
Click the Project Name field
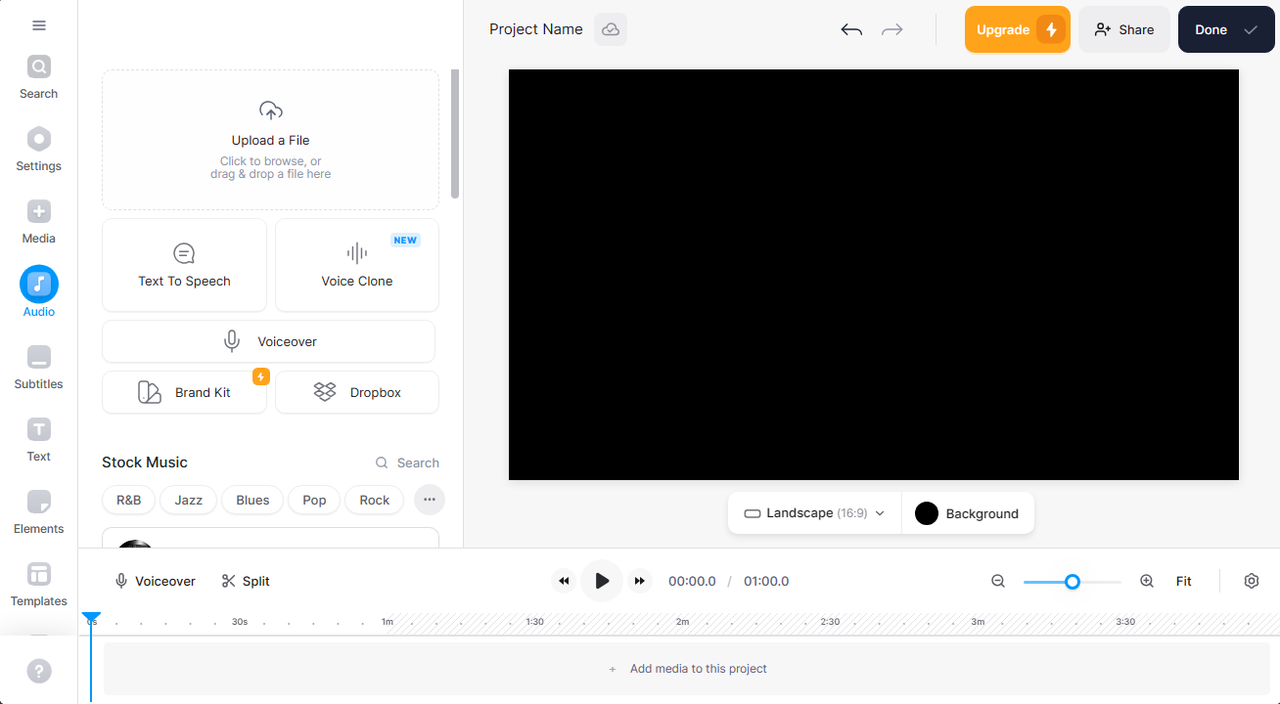pyautogui.click(x=536, y=30)
